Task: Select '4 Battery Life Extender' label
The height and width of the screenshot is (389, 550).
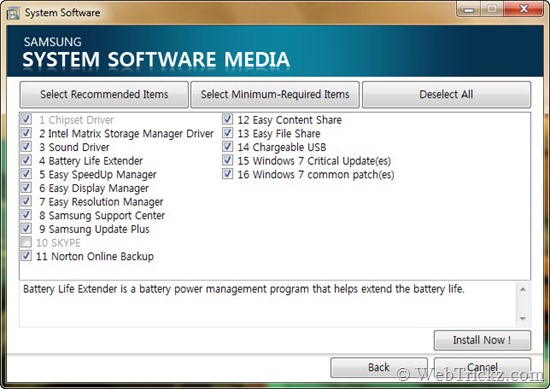Action: point(91,161)
